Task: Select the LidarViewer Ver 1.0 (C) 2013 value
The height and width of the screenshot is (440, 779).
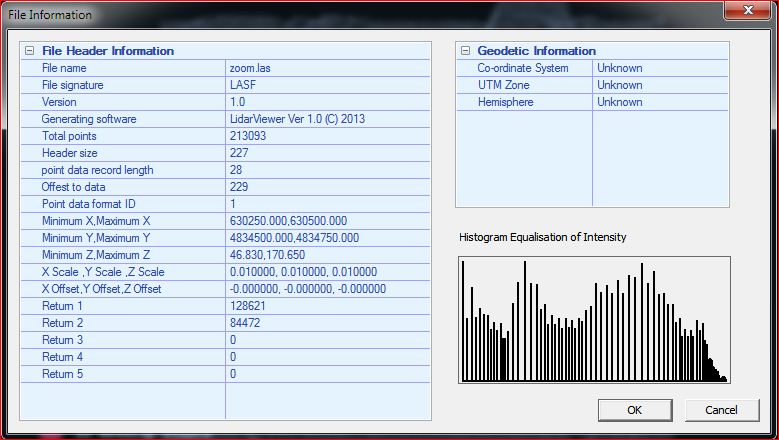Action: (x=298, y=119)
